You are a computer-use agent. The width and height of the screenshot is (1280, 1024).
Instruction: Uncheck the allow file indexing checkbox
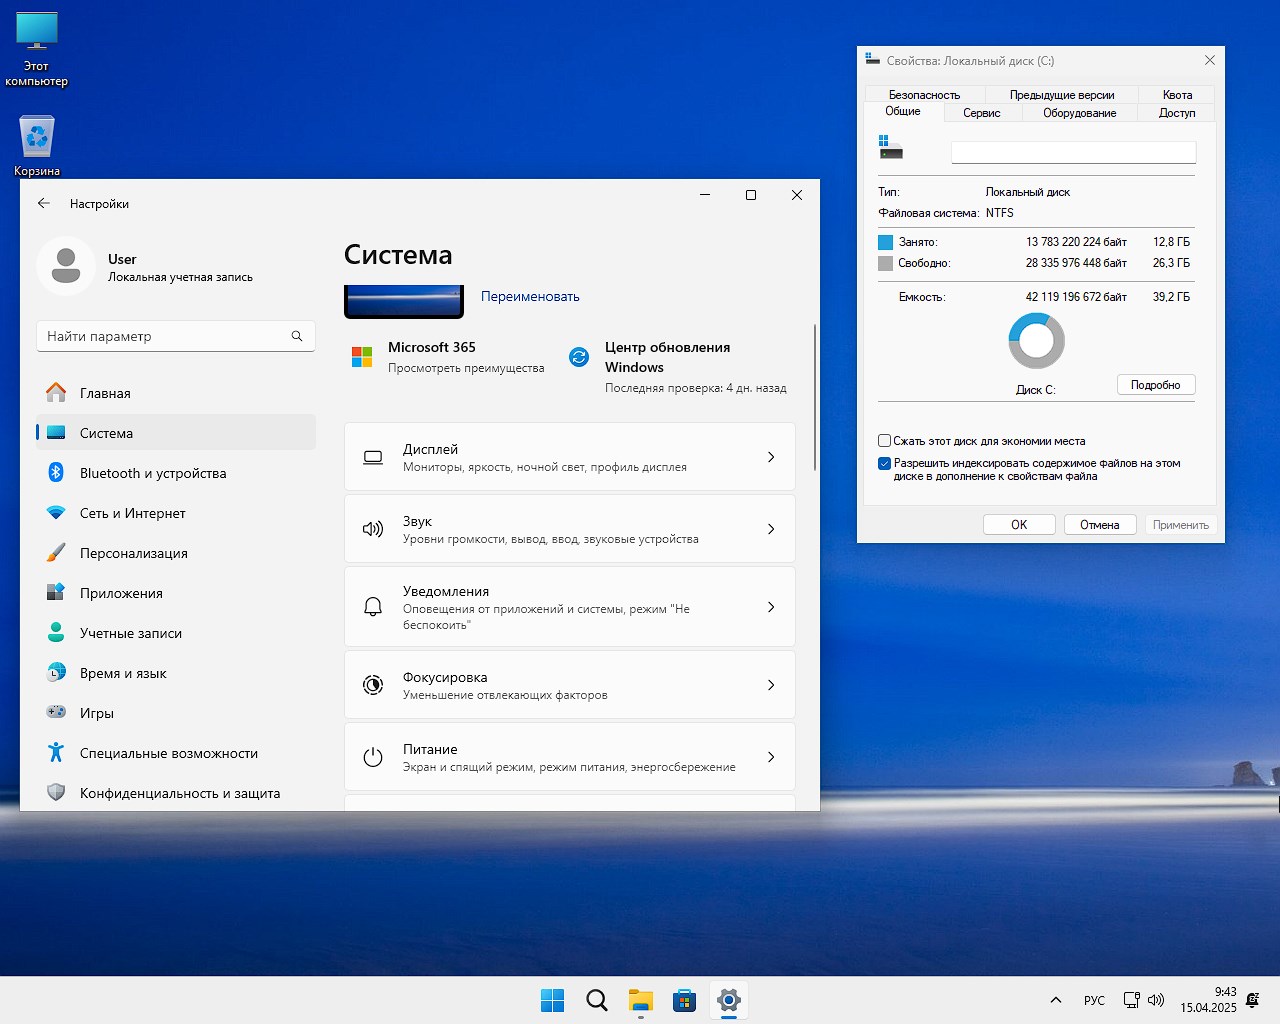pos(884,464)
